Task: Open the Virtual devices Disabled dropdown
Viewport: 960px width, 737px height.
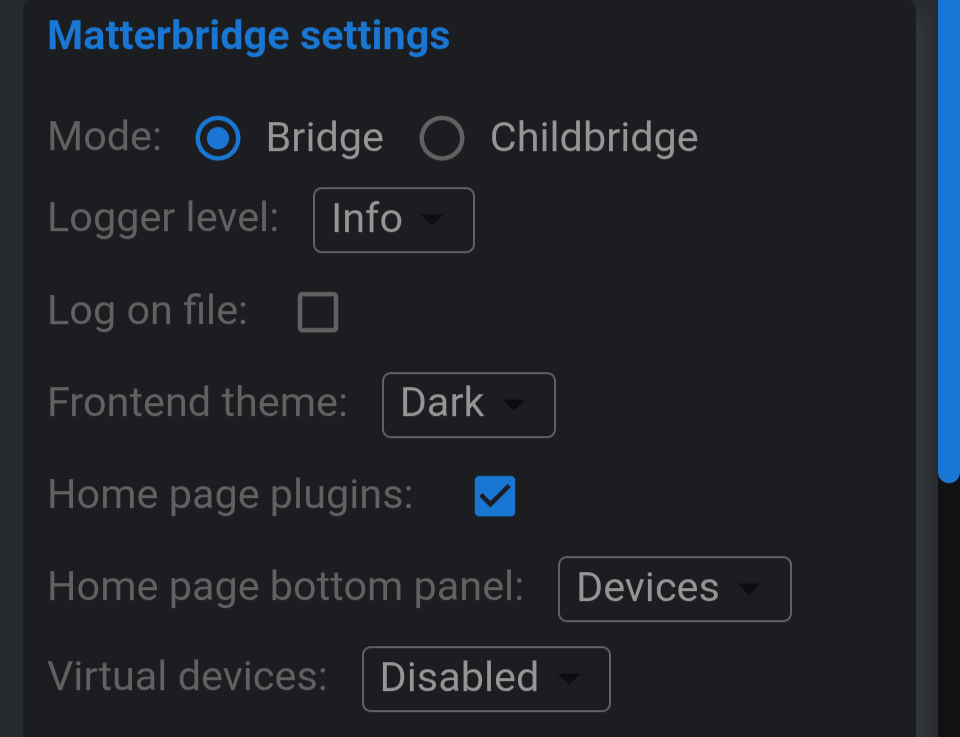Action: point(486,679)
